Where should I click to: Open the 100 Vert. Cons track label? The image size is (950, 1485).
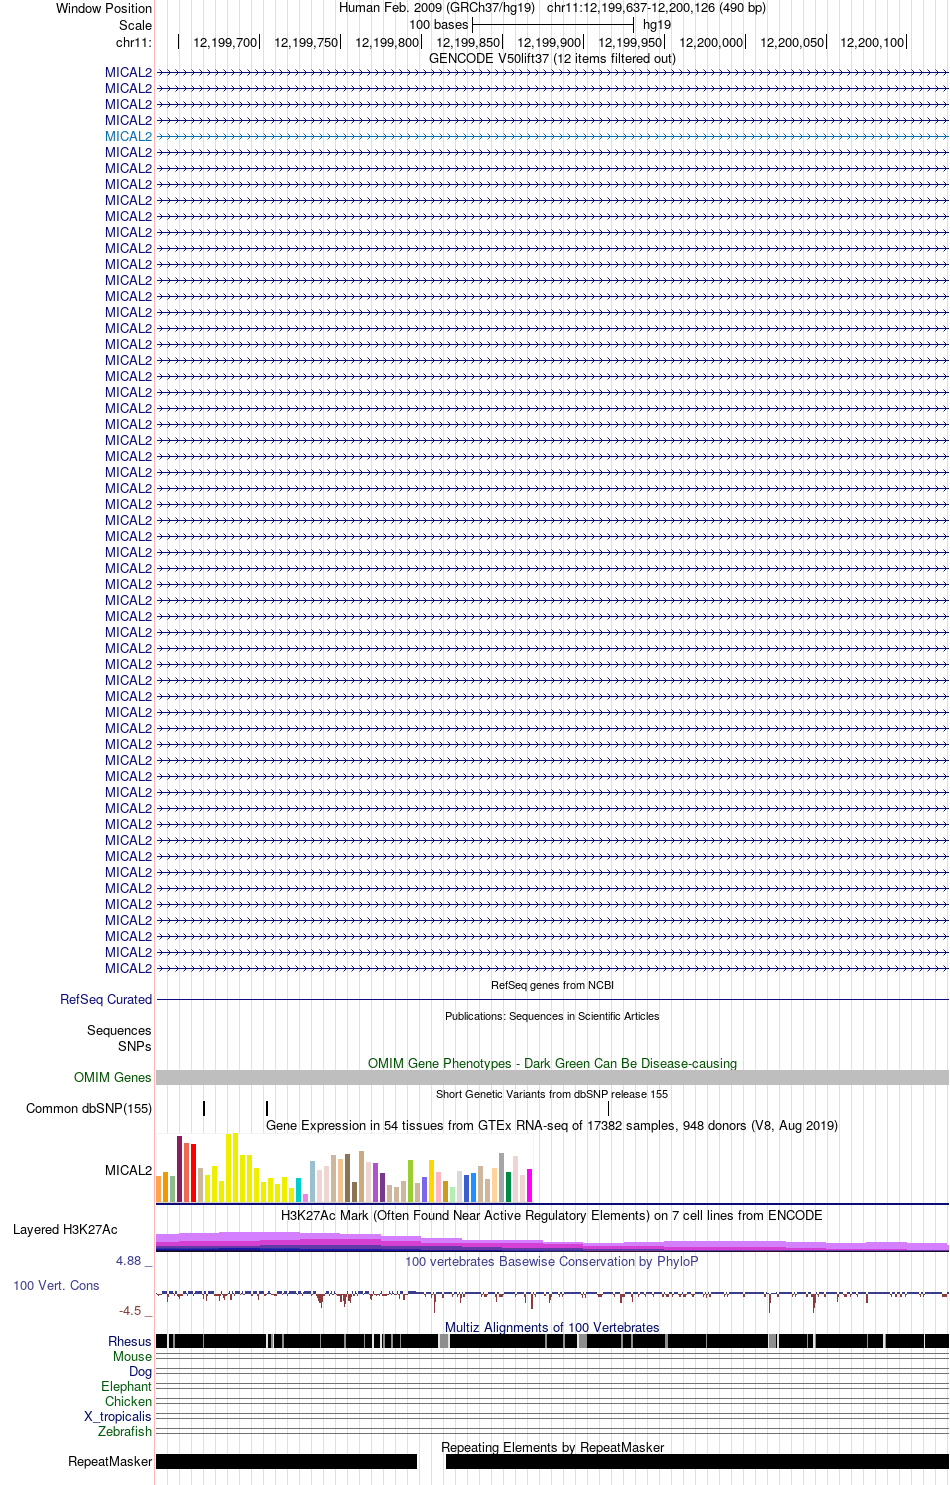(56, 1285)
